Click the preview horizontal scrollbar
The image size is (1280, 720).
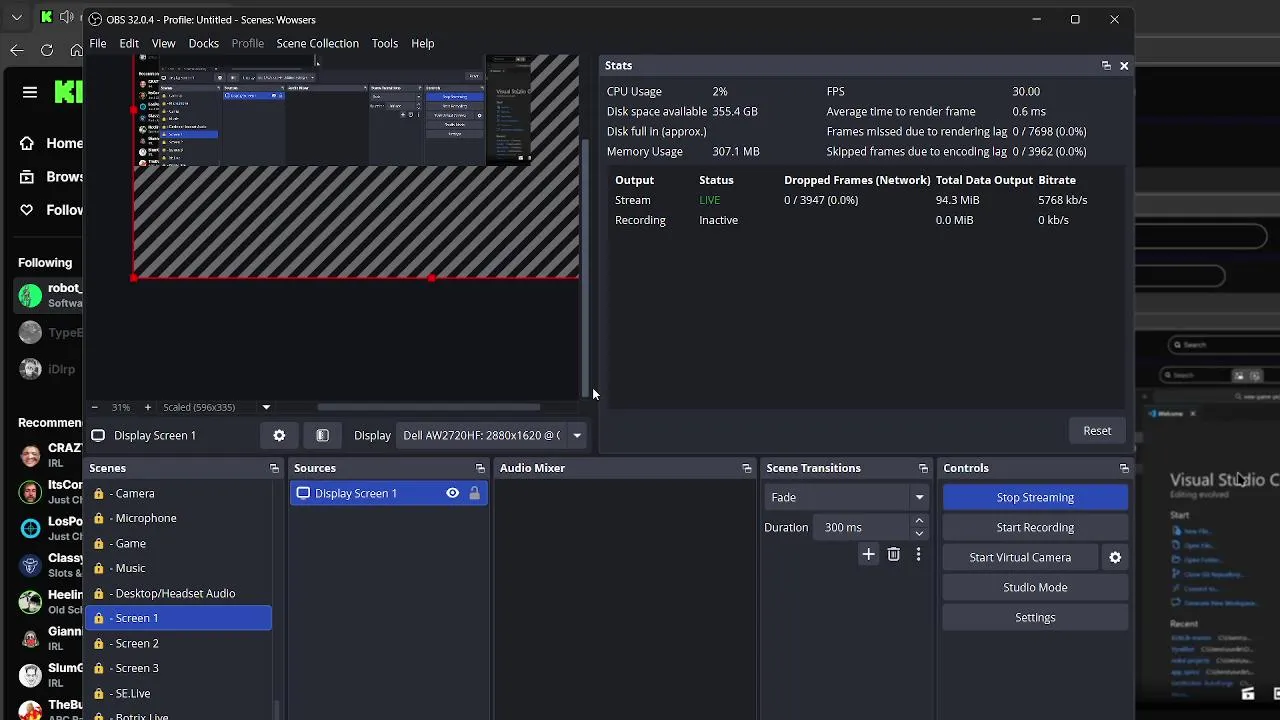428,407
